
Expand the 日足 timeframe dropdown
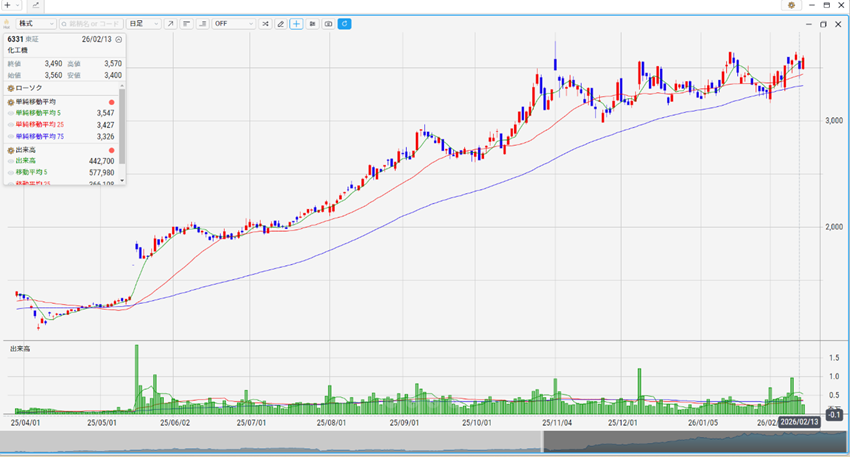tap(143, 23)
